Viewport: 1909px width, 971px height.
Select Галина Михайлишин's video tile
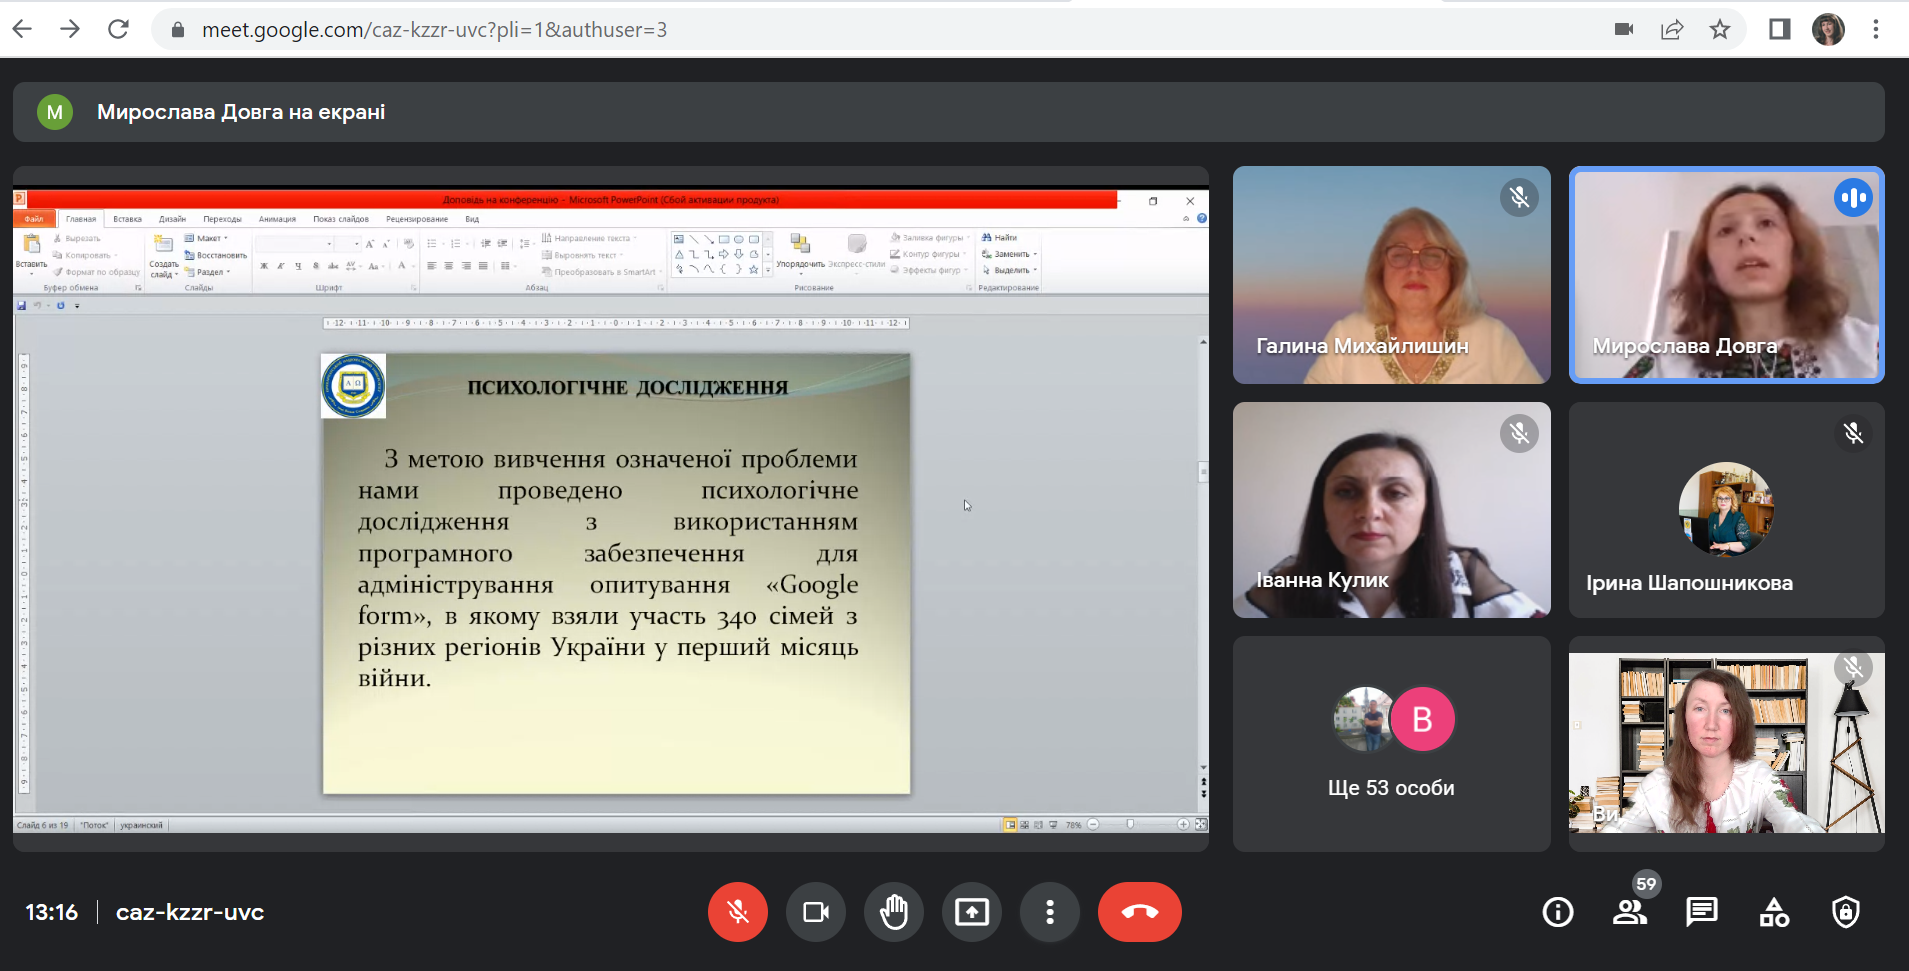[x=1391, y=275]
